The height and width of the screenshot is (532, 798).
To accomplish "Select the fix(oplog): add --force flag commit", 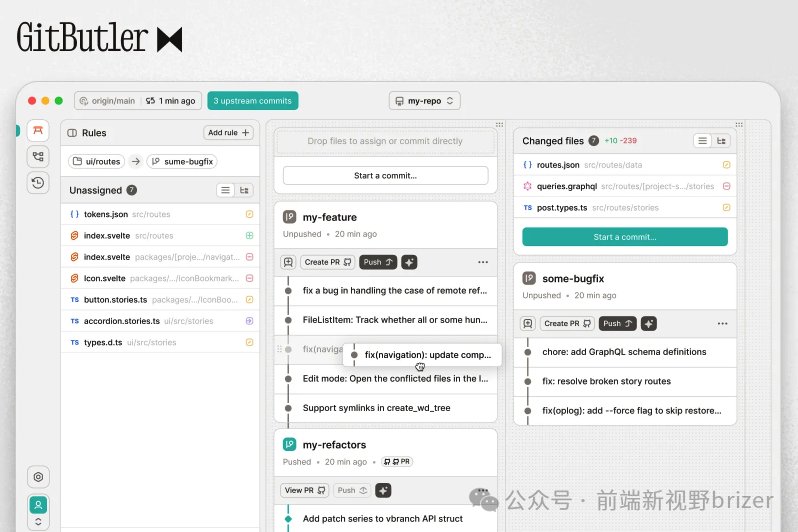I will pyautogui.click(x=625, y=411).
